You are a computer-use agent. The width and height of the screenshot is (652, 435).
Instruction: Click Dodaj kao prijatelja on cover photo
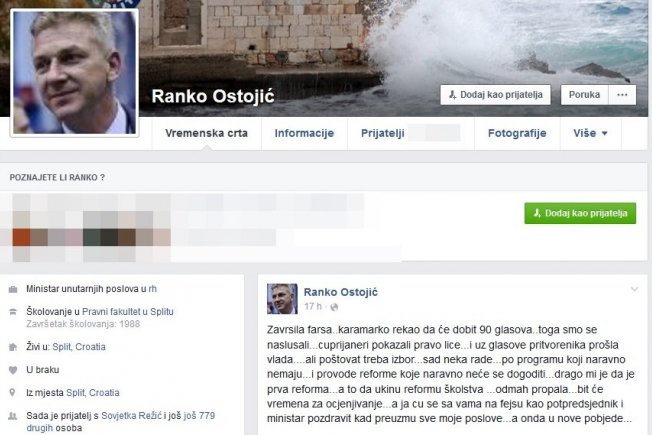496,95
